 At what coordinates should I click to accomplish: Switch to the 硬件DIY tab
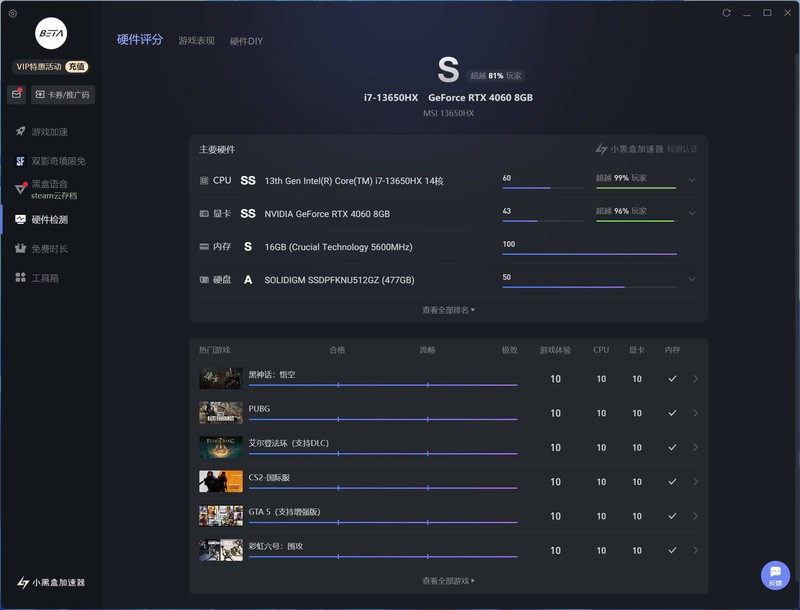coord(247,41)
